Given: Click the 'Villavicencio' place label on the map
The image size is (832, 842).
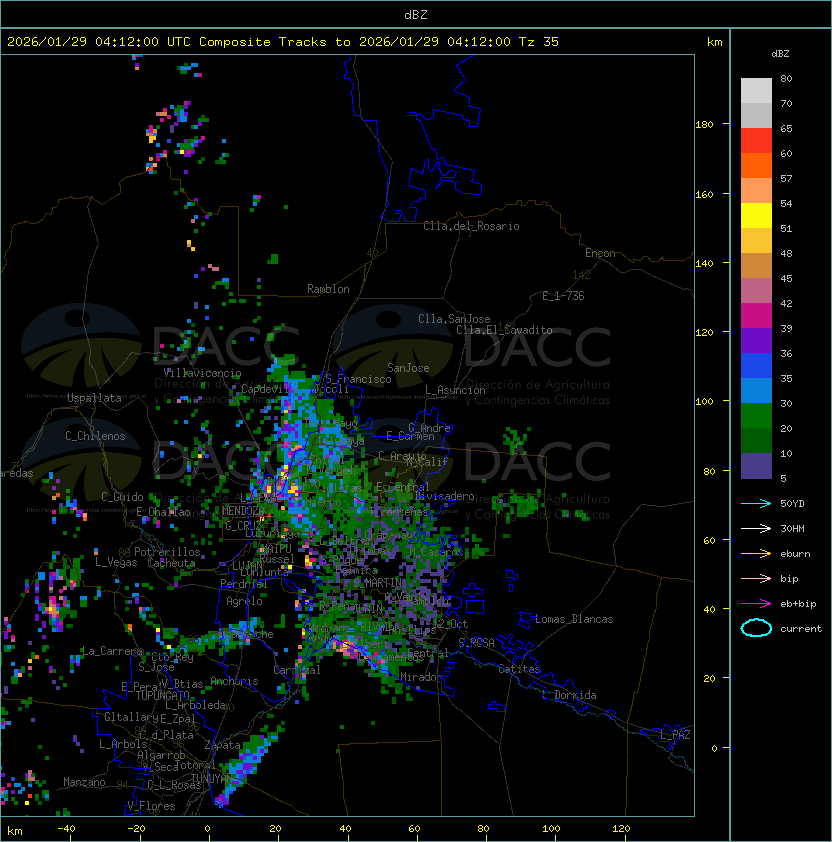Looking at the screenshot, I should 202,373.
